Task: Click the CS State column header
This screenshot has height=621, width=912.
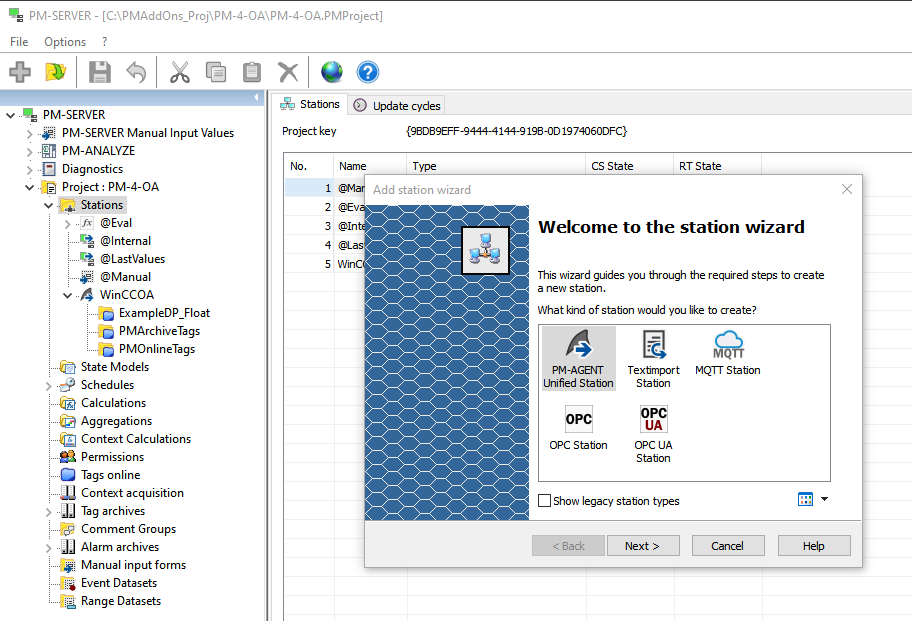Action: (629, 166)
